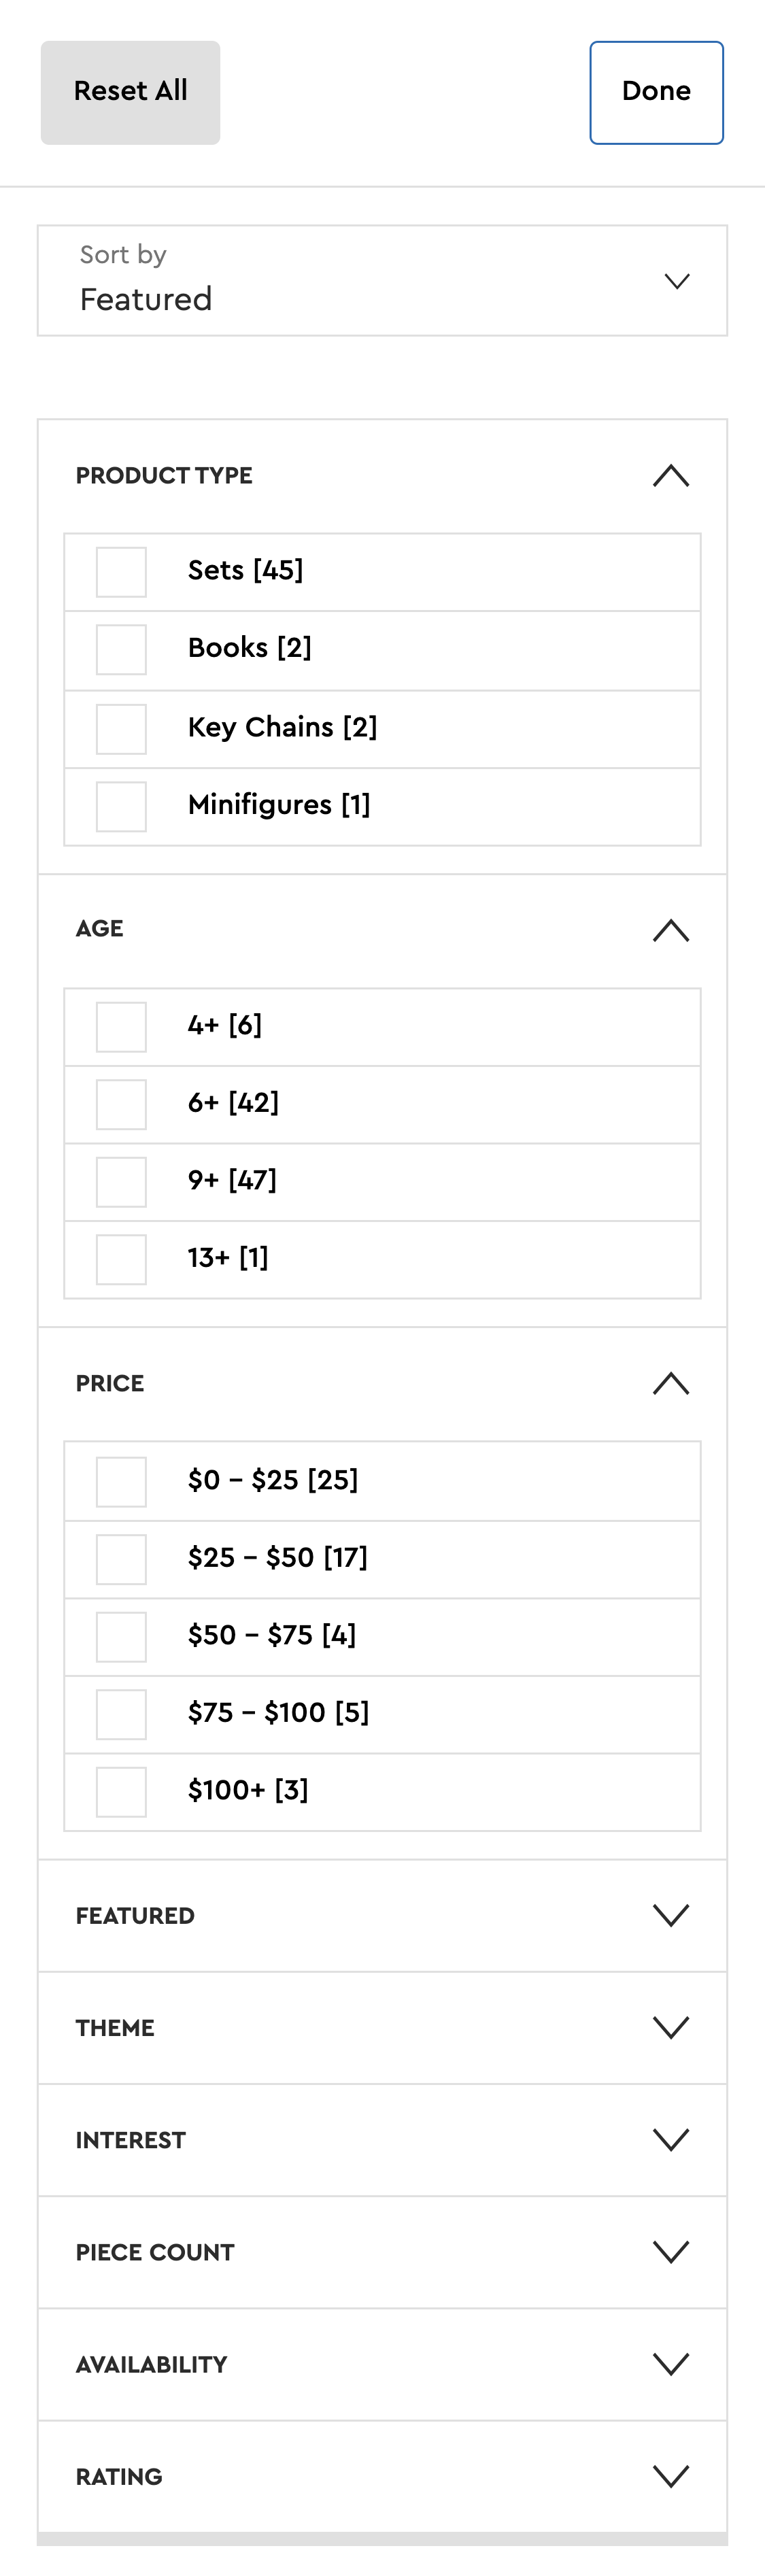The width and height of the screenshot is (765, 2576).
Task: Select the $50 – $75 checkbox
Action: tap(120, 1636)
